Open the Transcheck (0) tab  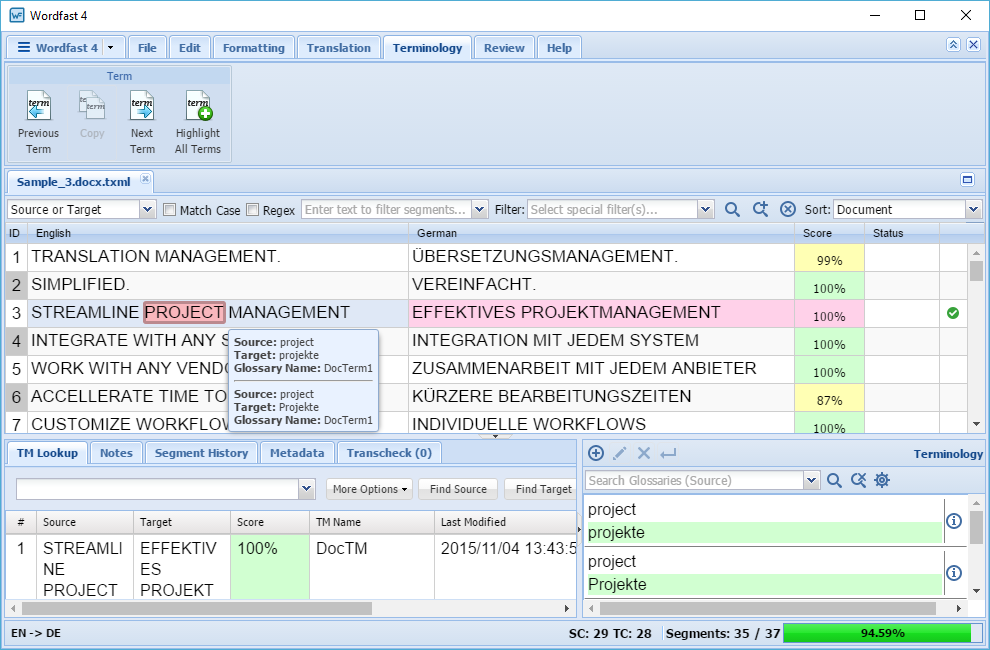click(x=389, y=453)
